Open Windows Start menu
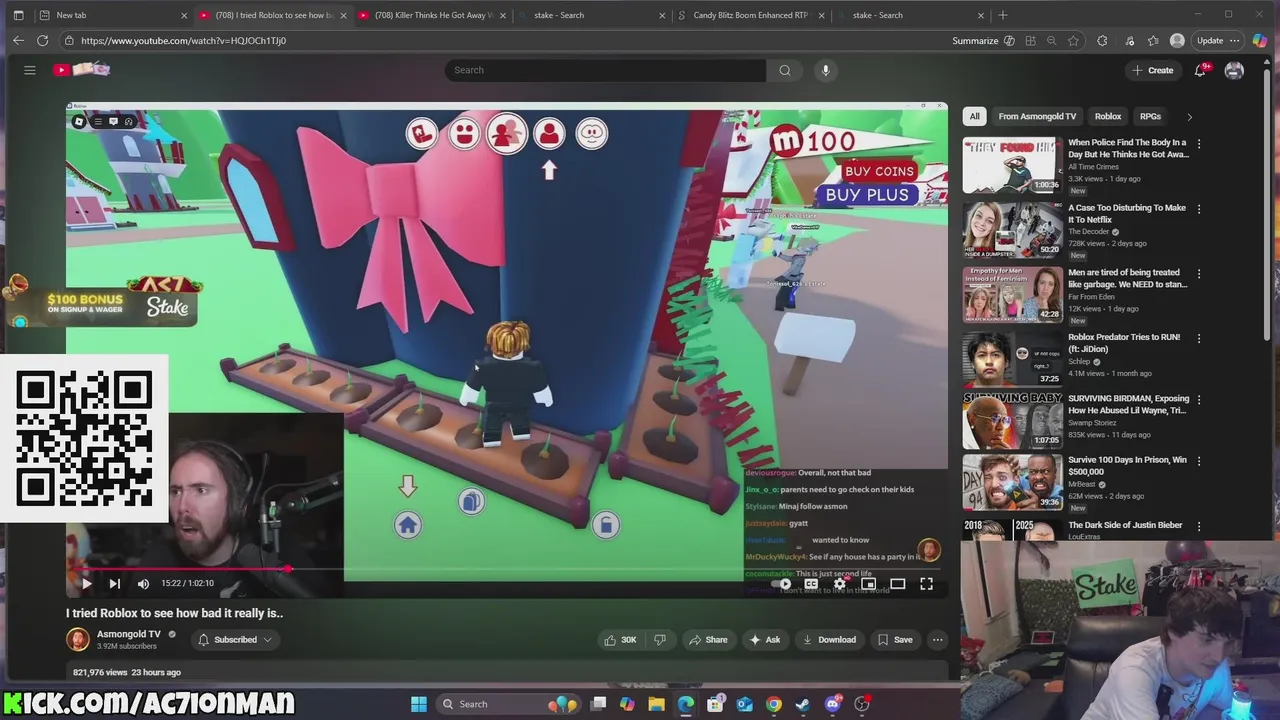 coord(419,704)
